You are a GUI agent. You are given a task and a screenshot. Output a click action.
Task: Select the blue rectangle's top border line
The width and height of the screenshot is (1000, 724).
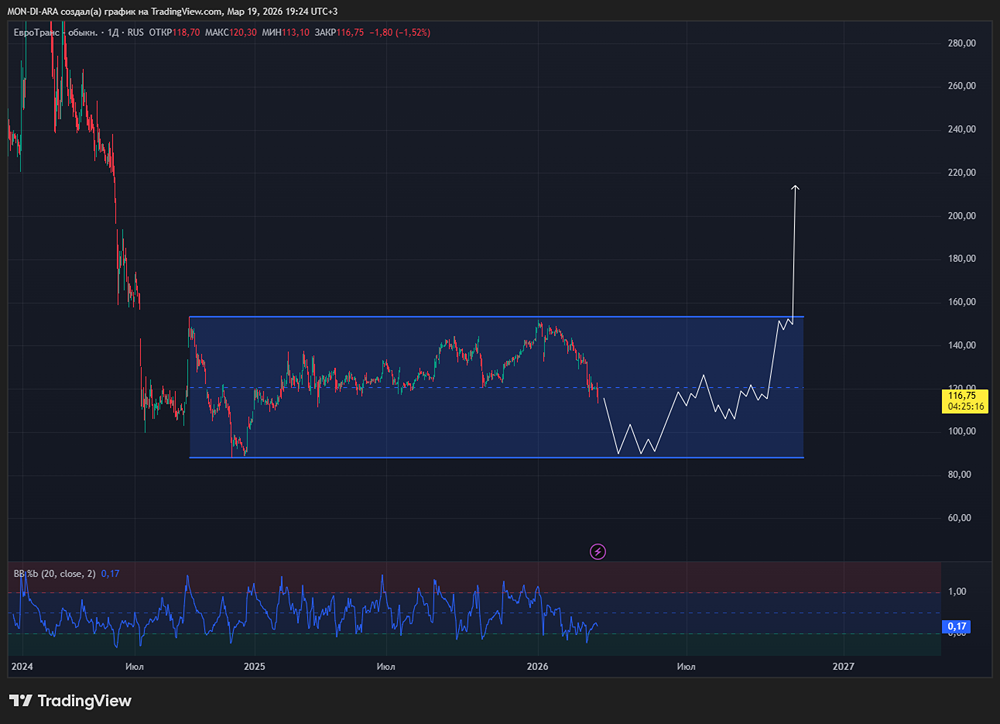click(x=496, y=316)
